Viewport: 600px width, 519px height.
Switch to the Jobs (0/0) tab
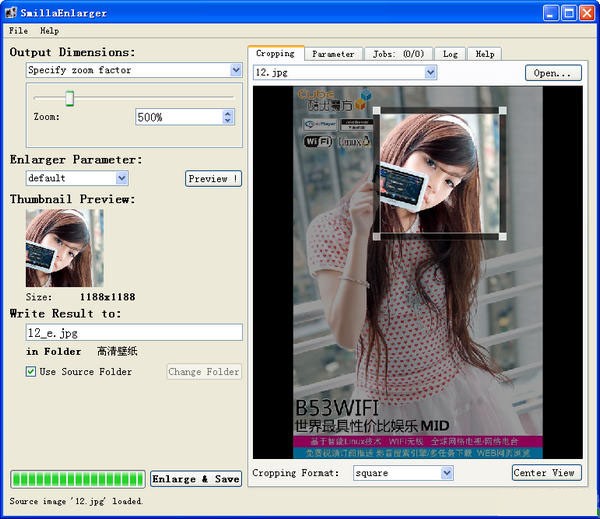click(399, 54)
